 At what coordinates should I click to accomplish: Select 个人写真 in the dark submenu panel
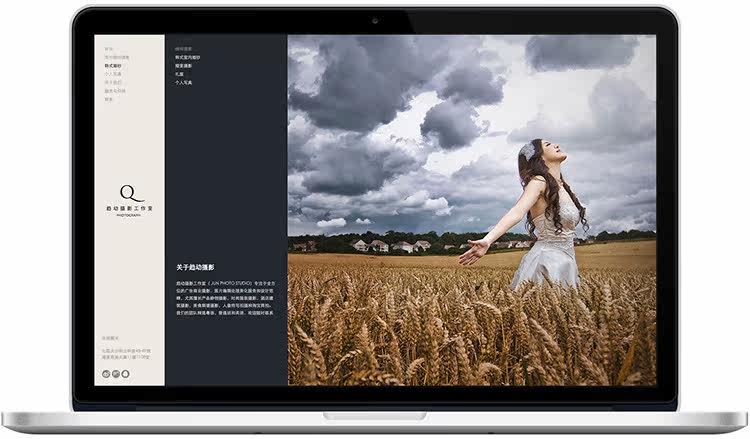[185, 83]
